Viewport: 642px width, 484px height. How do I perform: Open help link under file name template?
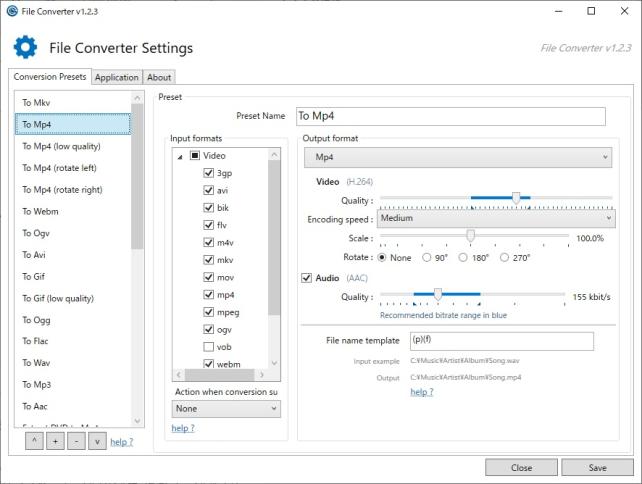point(421,392)
